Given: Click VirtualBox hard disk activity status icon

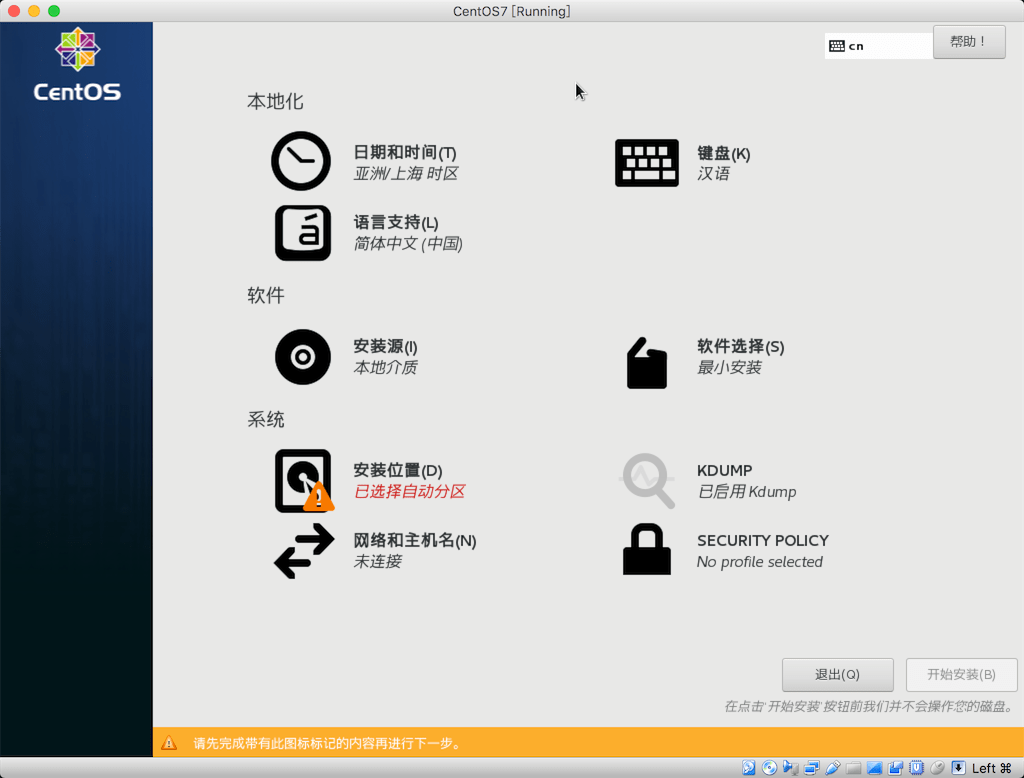Looking at the screenshot, I should (x=748, y=768).
